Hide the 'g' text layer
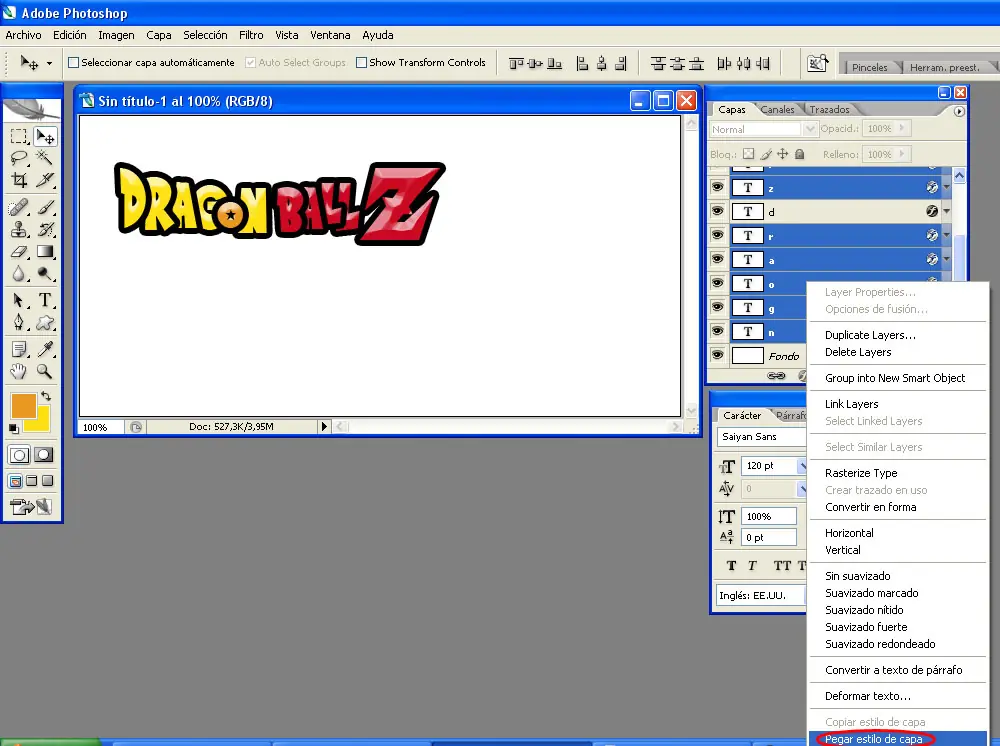 tap(717, 307)
